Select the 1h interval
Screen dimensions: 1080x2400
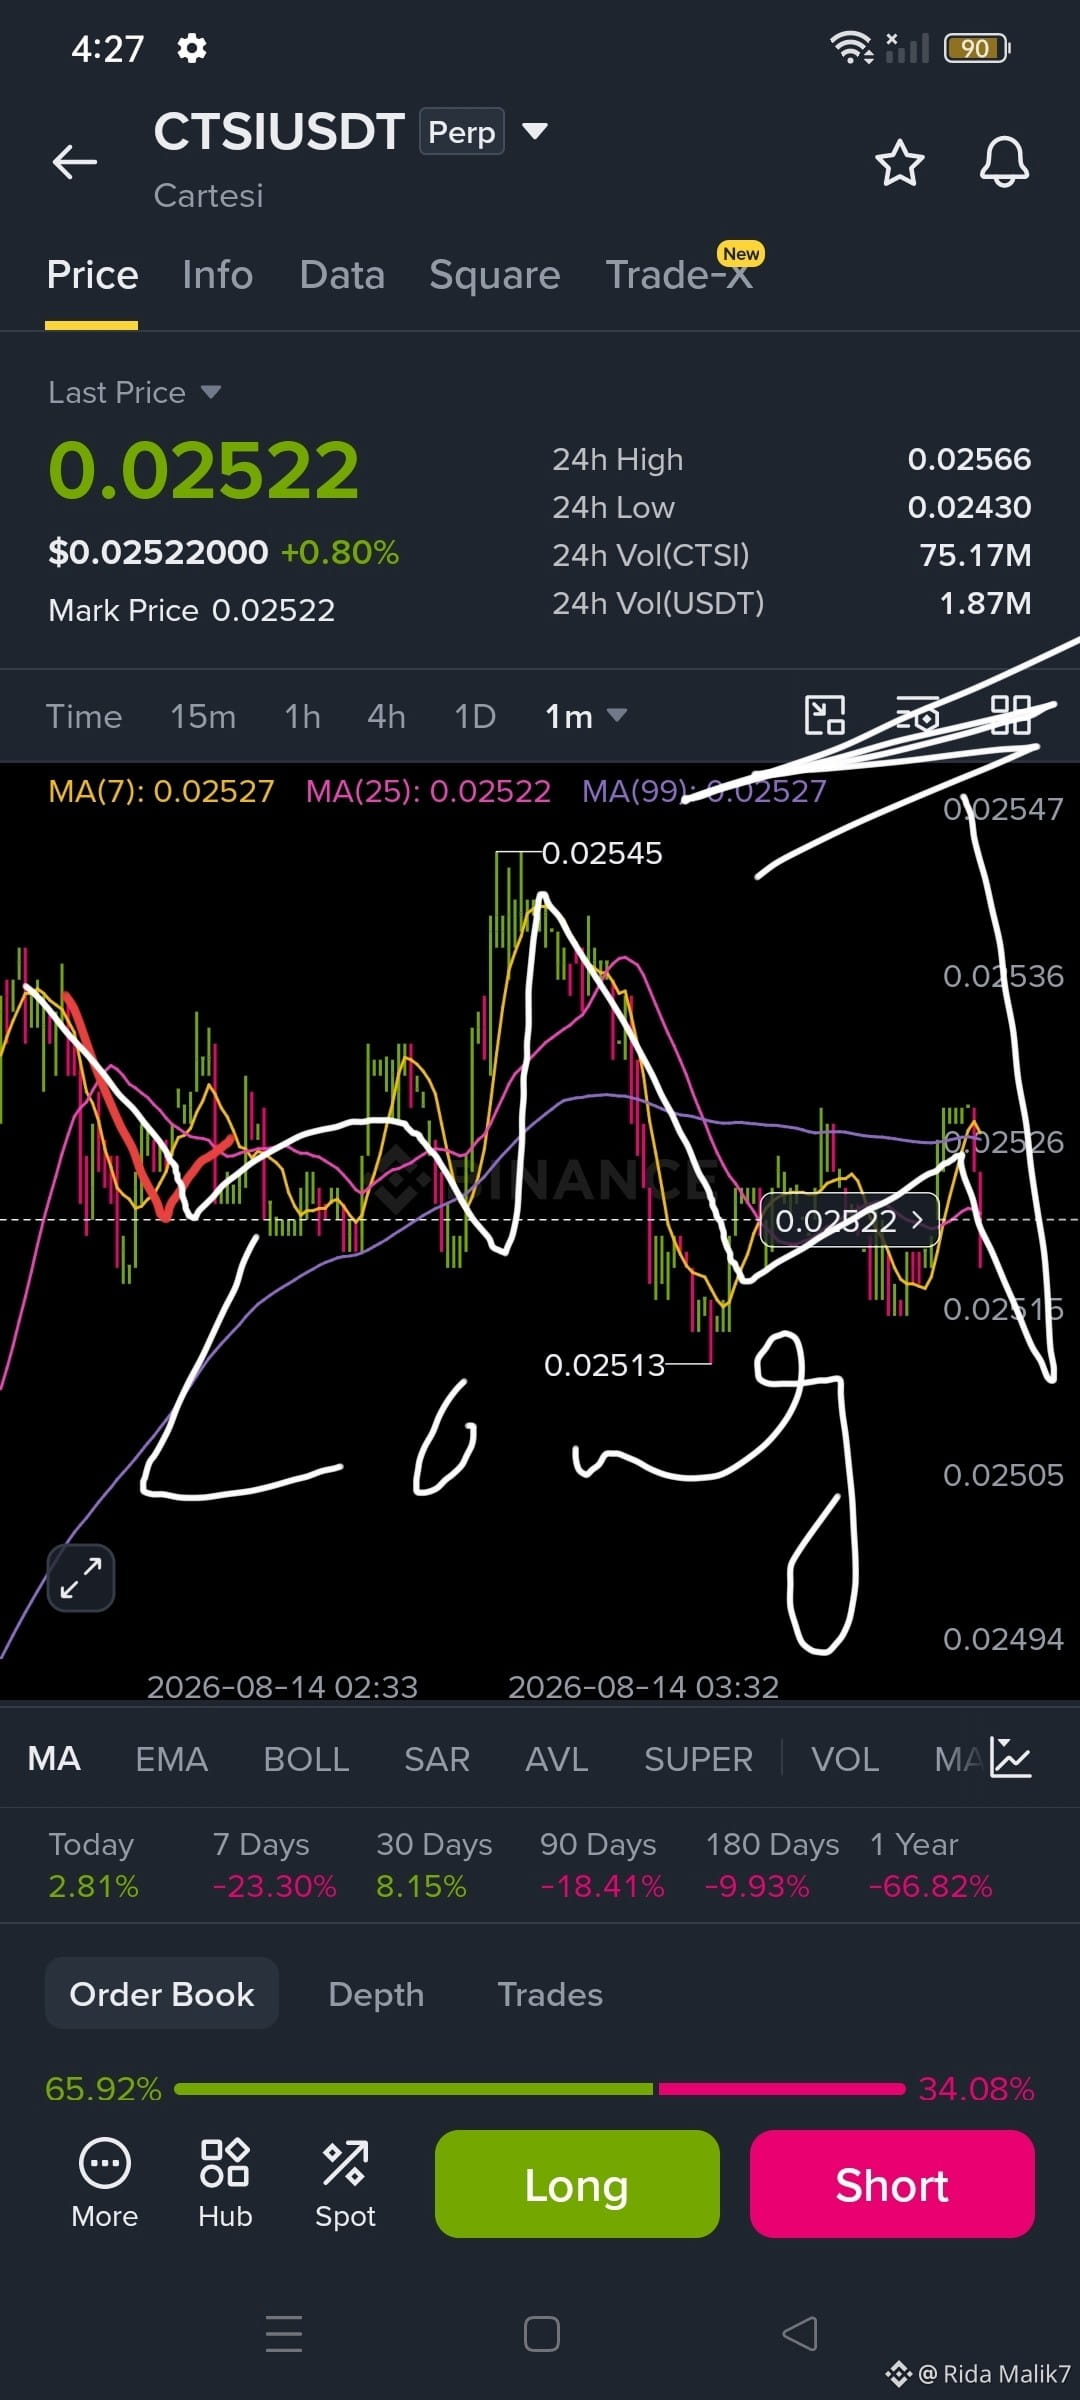click(302, 716)
